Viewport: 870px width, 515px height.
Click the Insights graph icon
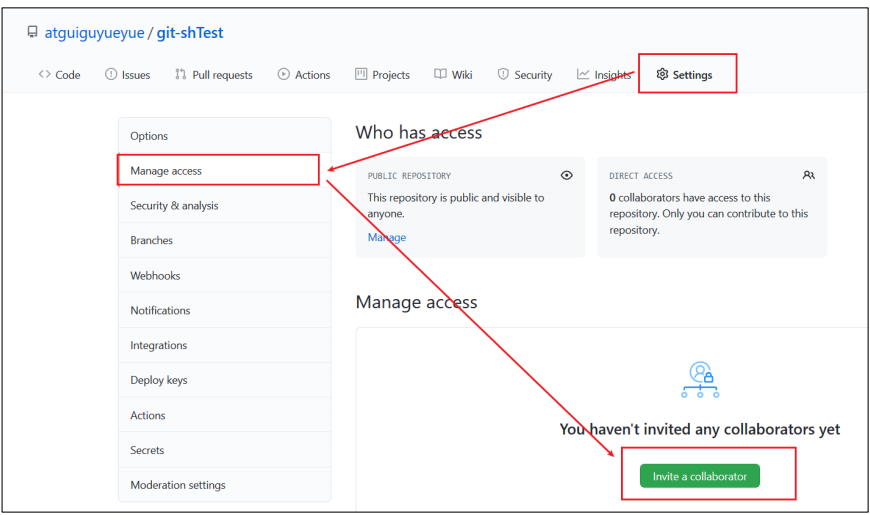point(583,74)
